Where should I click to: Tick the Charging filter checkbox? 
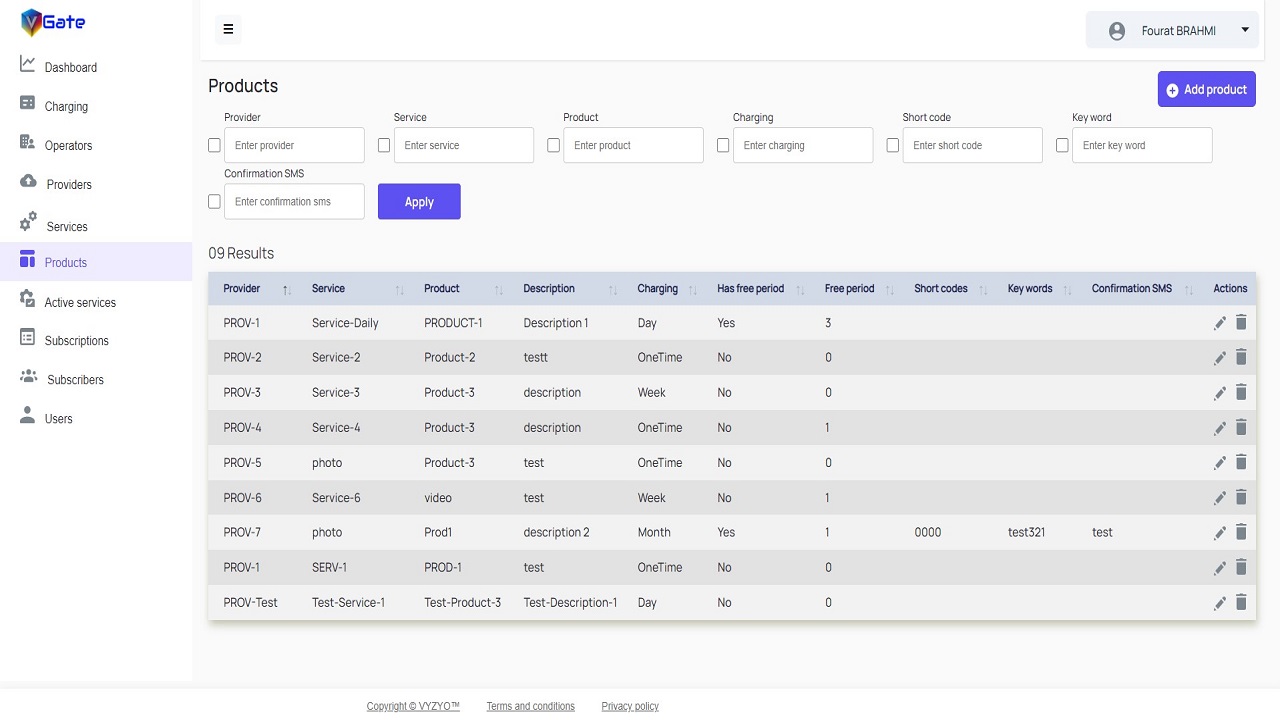click(723, 145)
